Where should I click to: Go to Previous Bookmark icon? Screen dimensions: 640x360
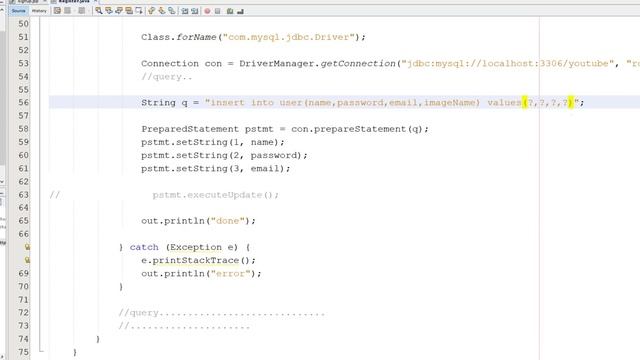[152, 11]
